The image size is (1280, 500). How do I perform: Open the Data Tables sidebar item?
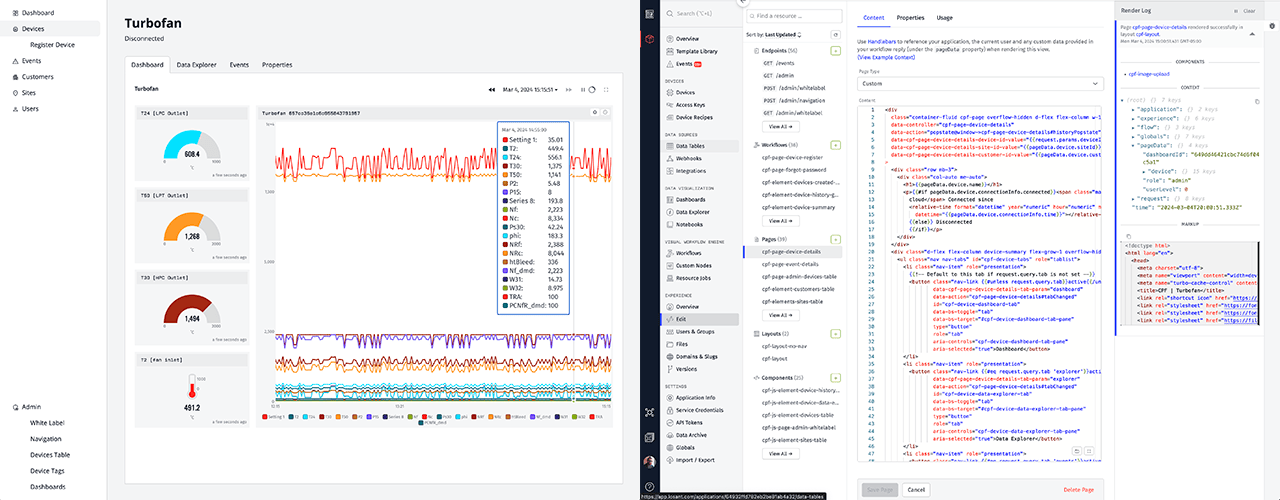(689, 146)
